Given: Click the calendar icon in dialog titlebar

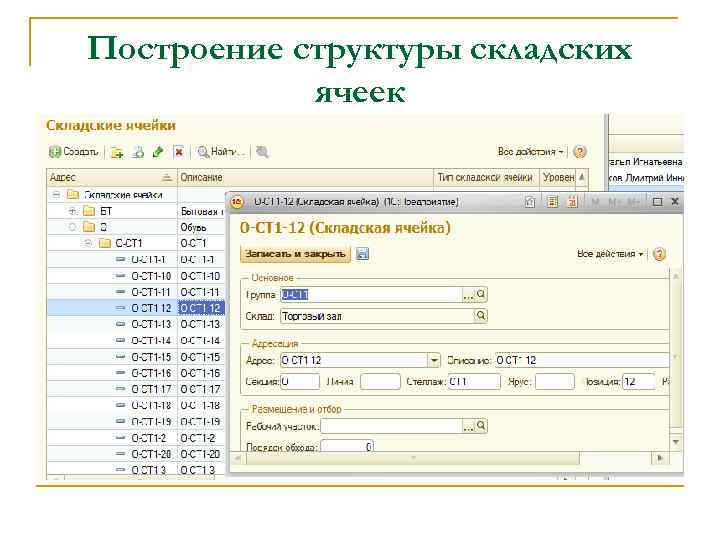Looking at the screenshot, I should pos(572,202).
